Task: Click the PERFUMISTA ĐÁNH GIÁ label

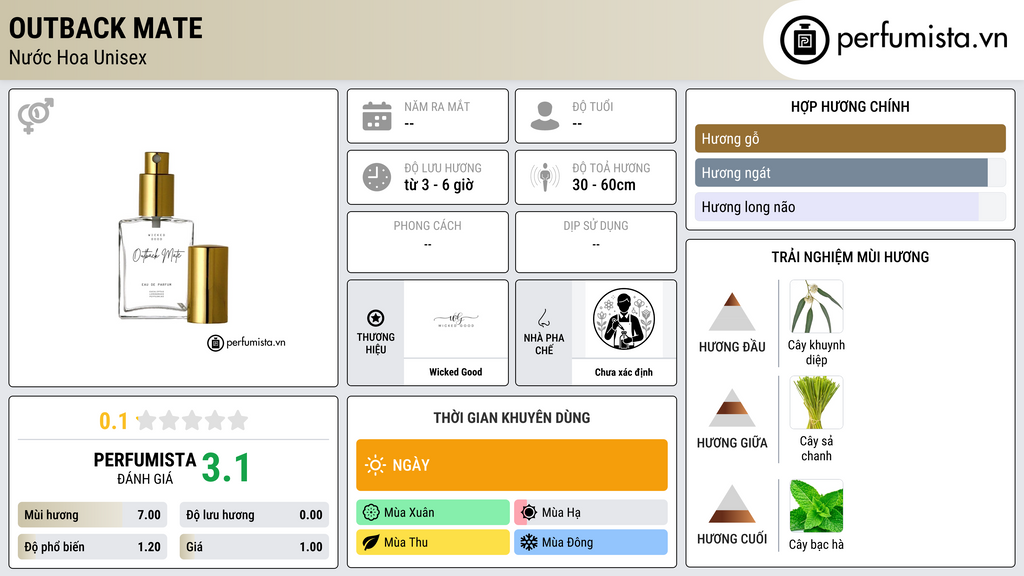Action: [145, 468]
